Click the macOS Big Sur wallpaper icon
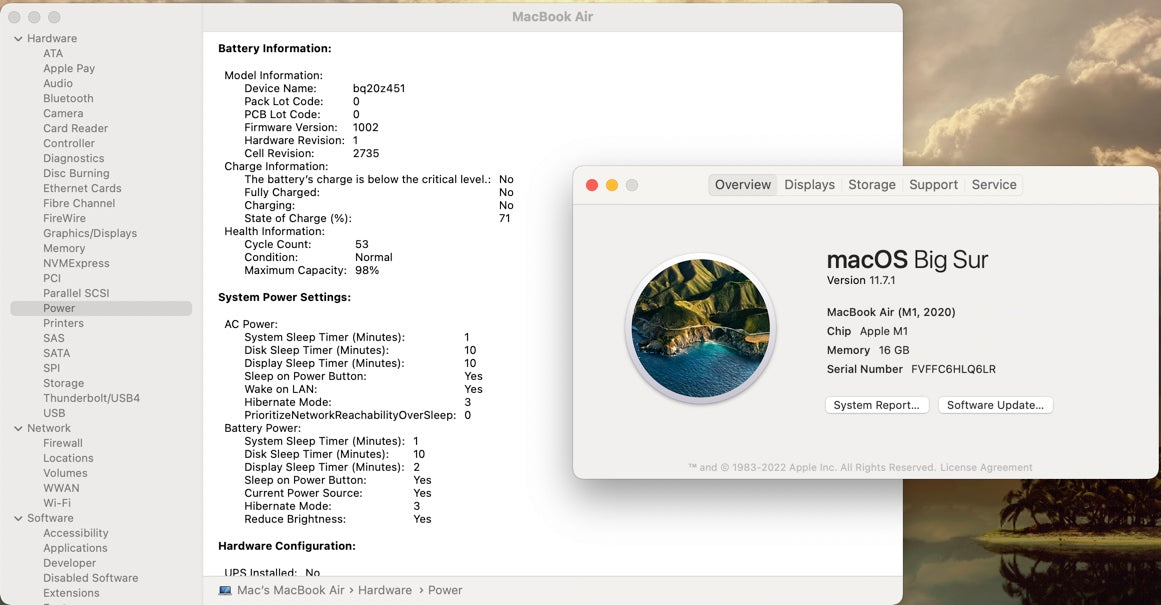This screenshot has width=1161, height=605. tap(700, 328)
